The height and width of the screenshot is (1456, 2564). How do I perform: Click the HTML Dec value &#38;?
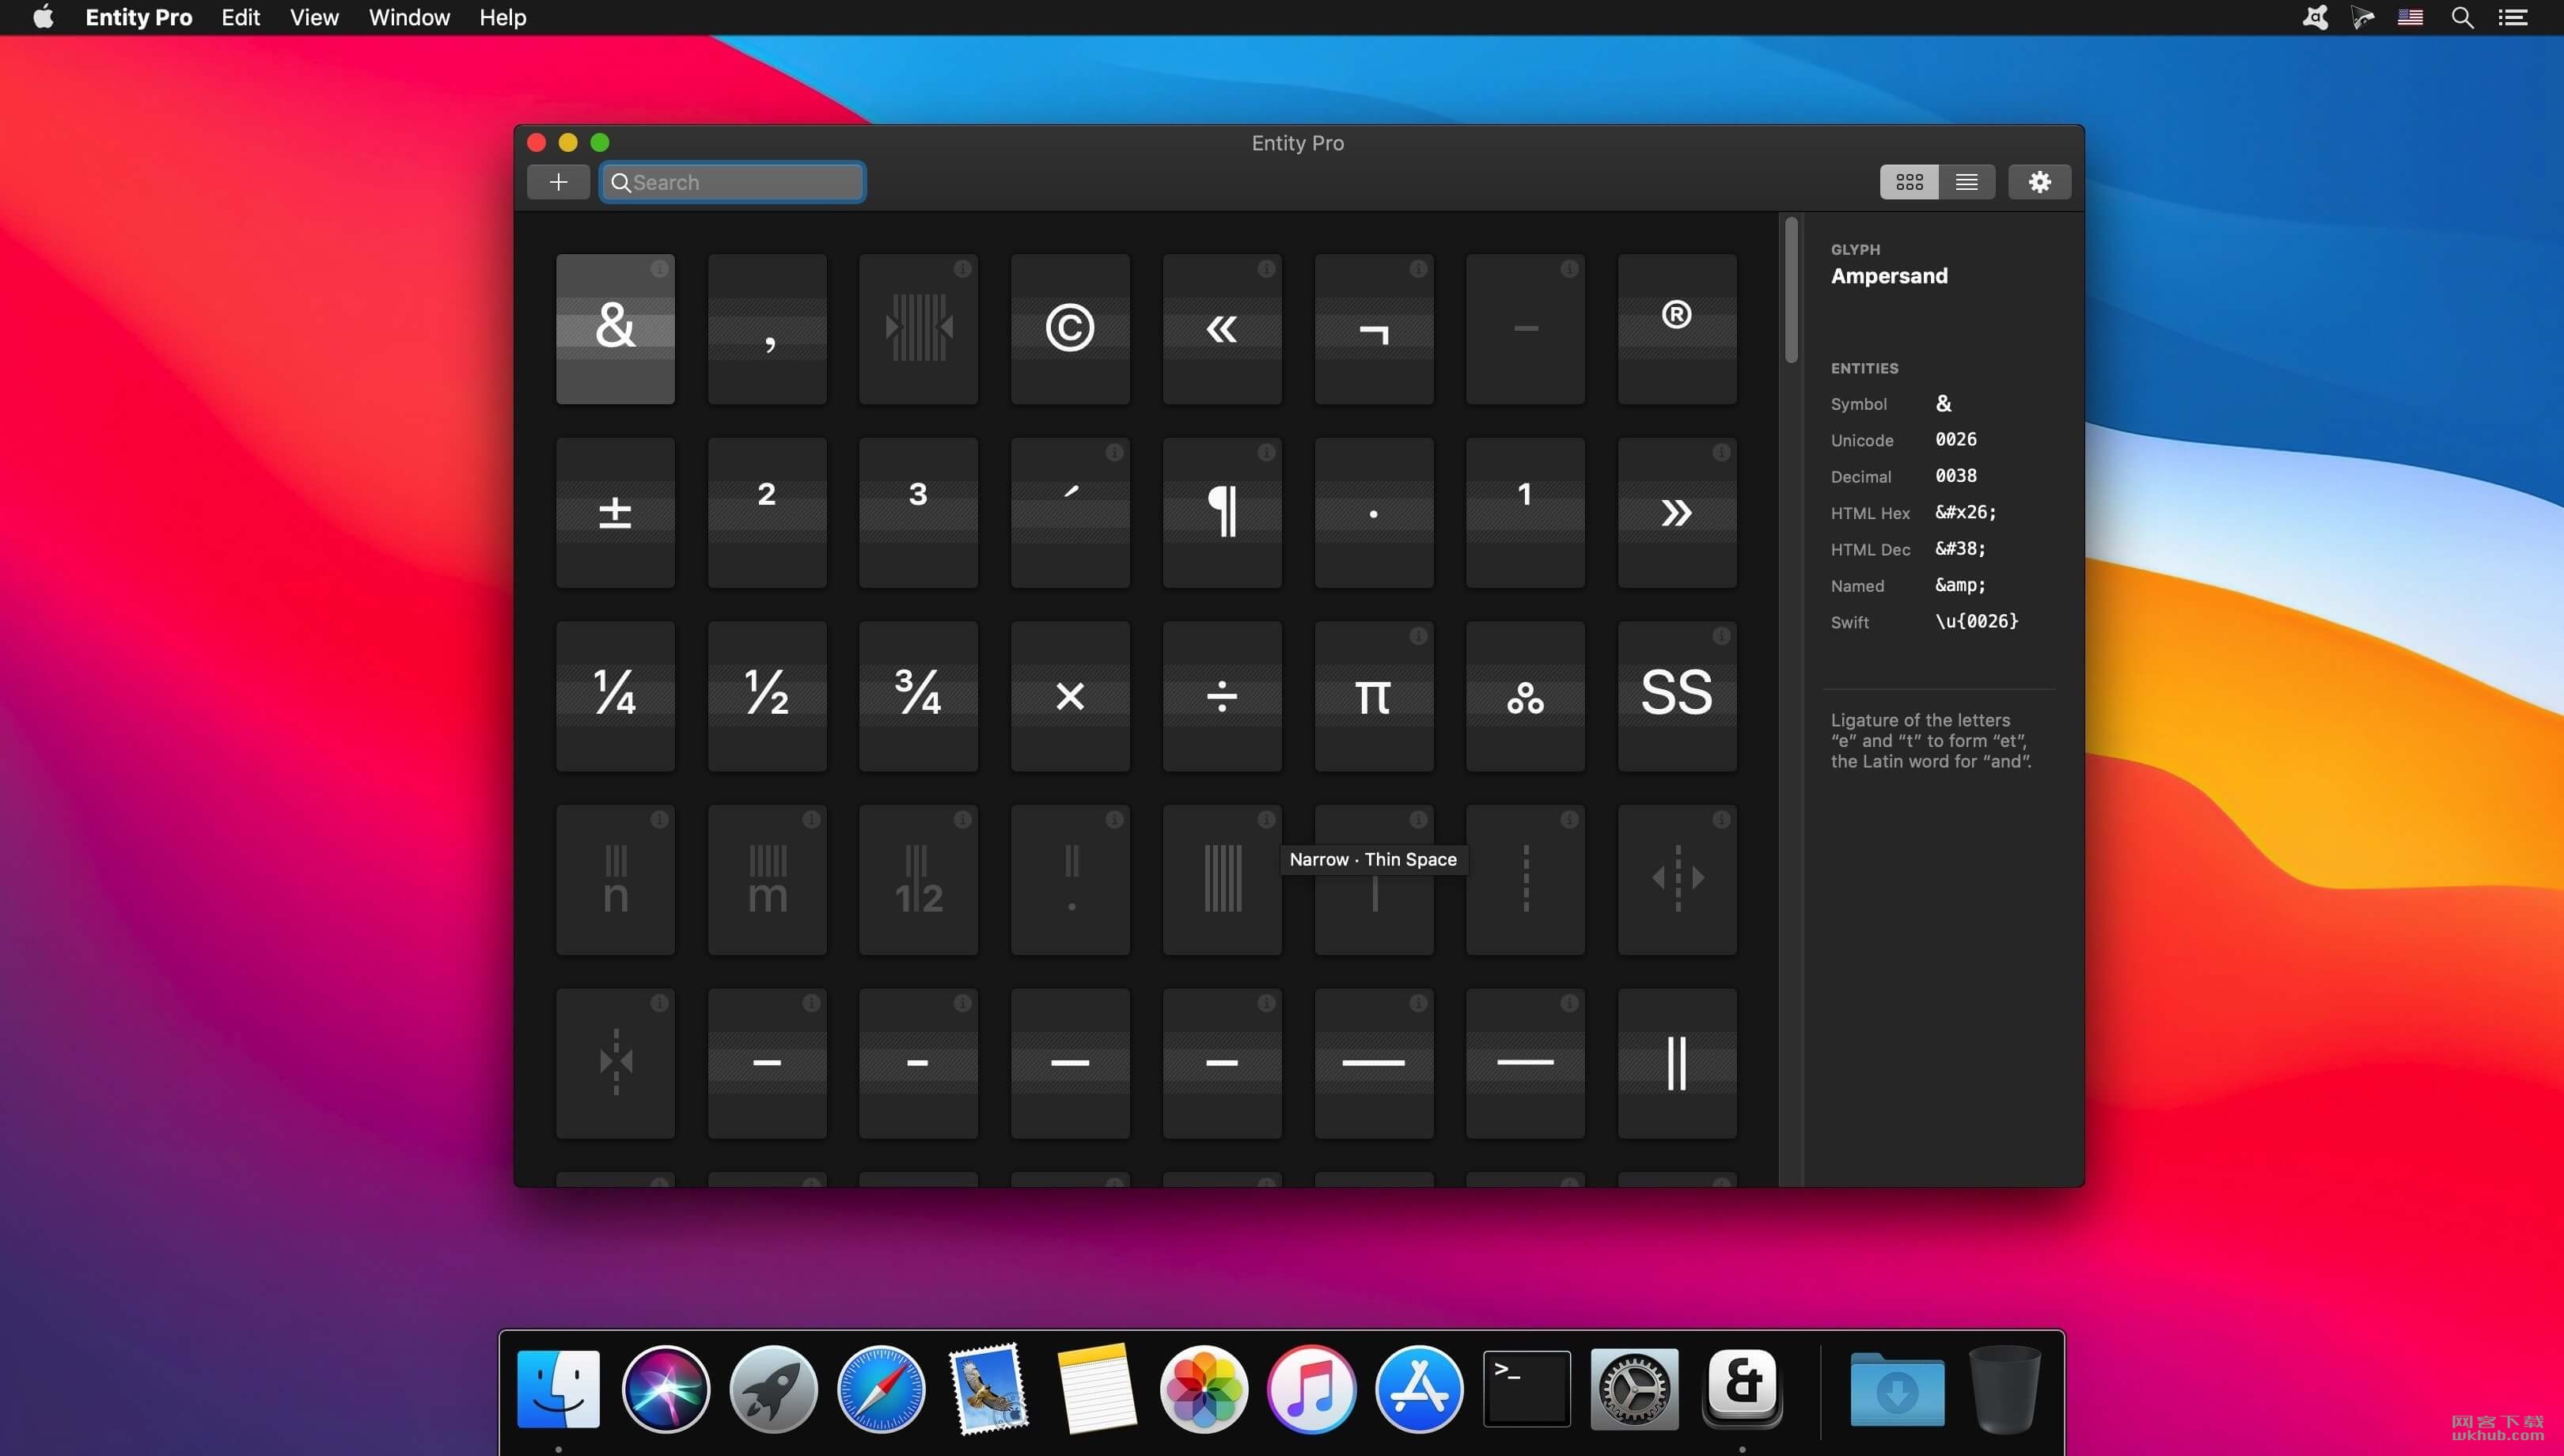pyautogui.click(x=1960, y=548)
